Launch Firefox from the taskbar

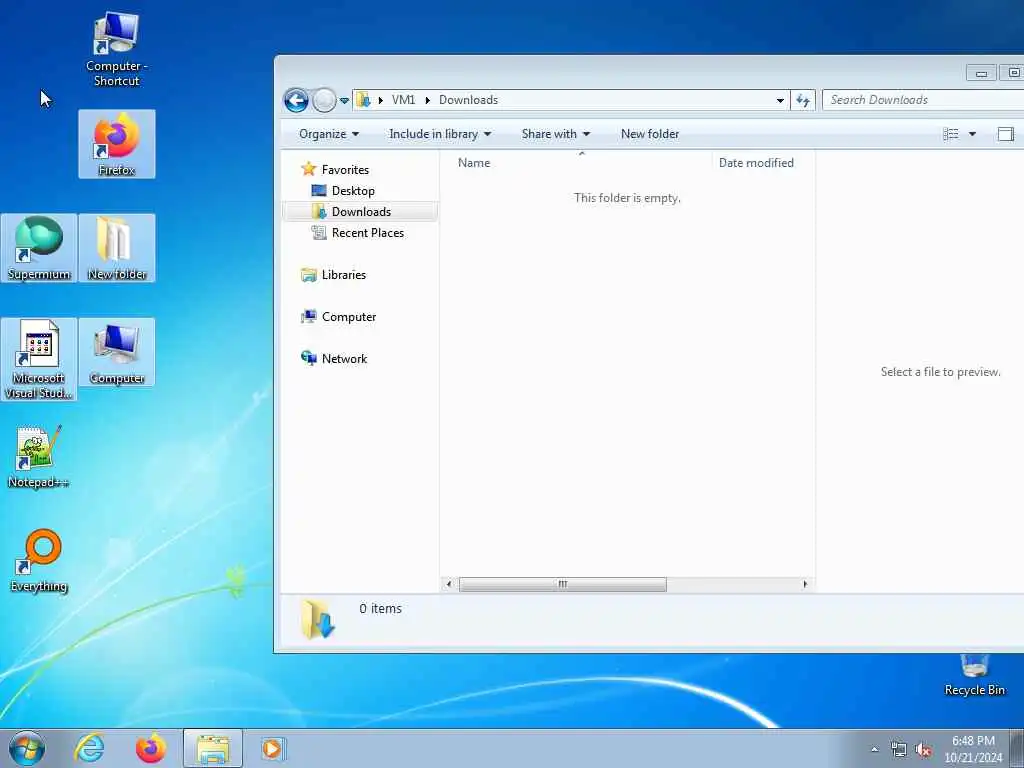(x=151, y=748)
